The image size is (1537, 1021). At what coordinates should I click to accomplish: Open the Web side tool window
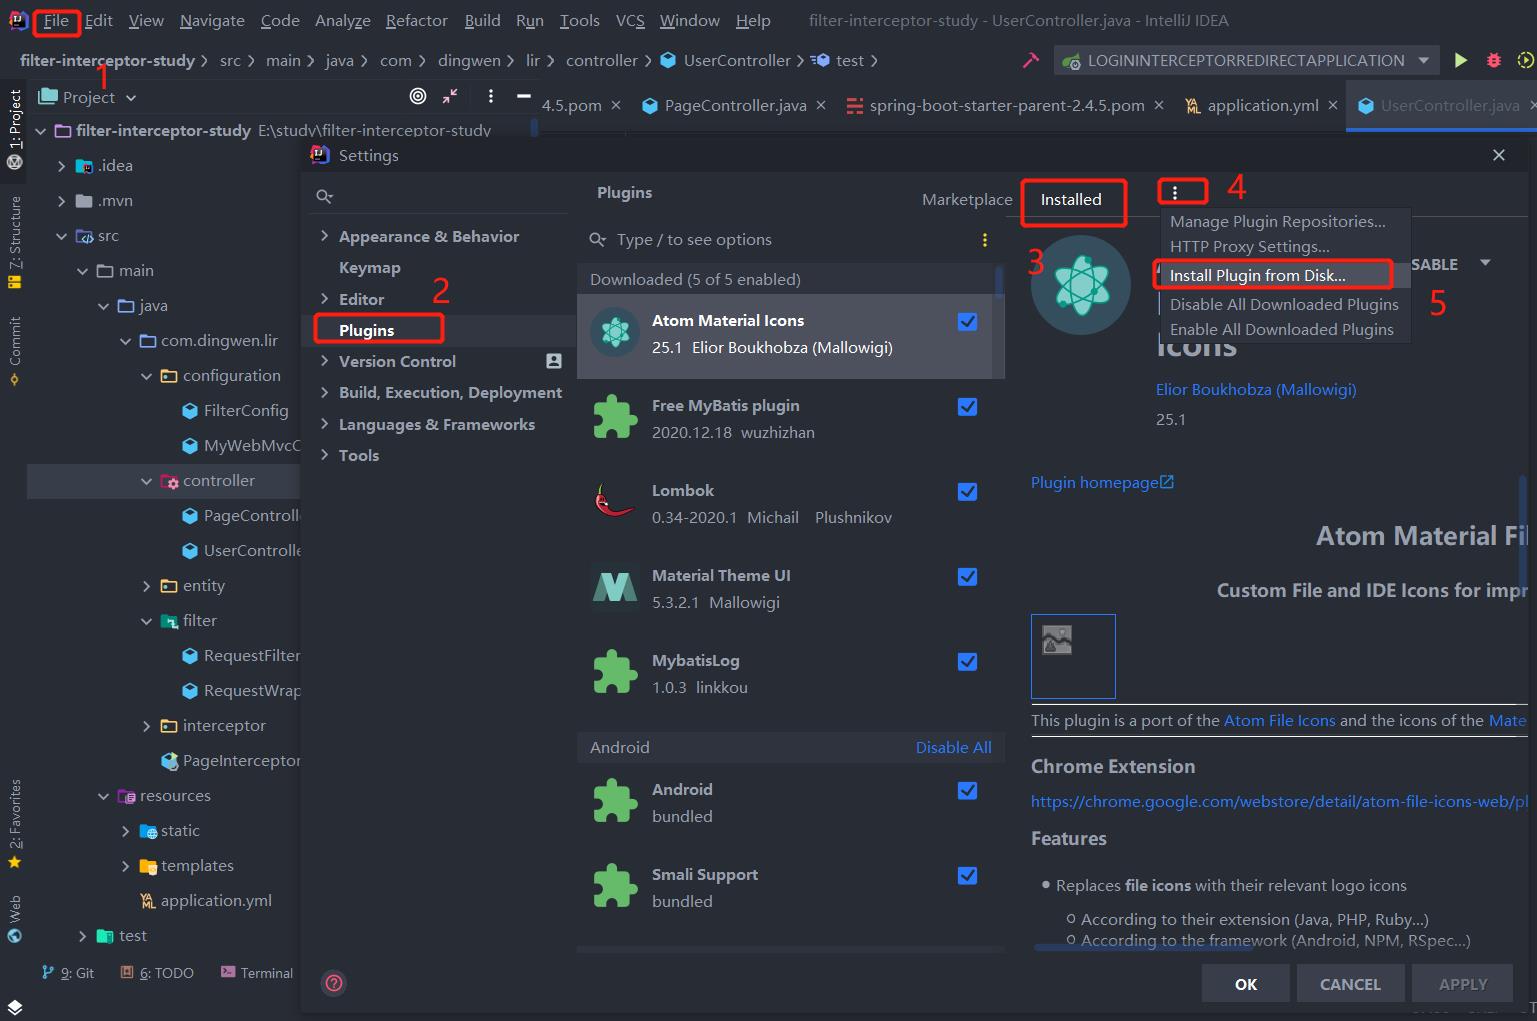coord(14,919)
